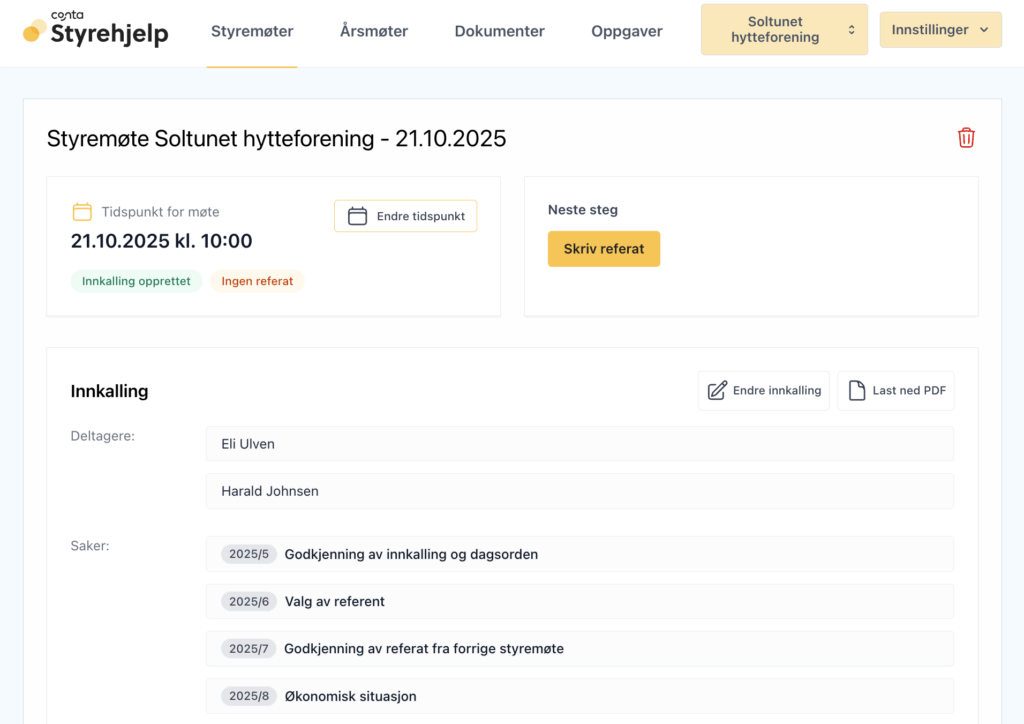Navigate to the Oppgaver tab
Image resolution: width=1024 pixels, height=724 pixels.
pyautogui.click(x=627, y=31)
